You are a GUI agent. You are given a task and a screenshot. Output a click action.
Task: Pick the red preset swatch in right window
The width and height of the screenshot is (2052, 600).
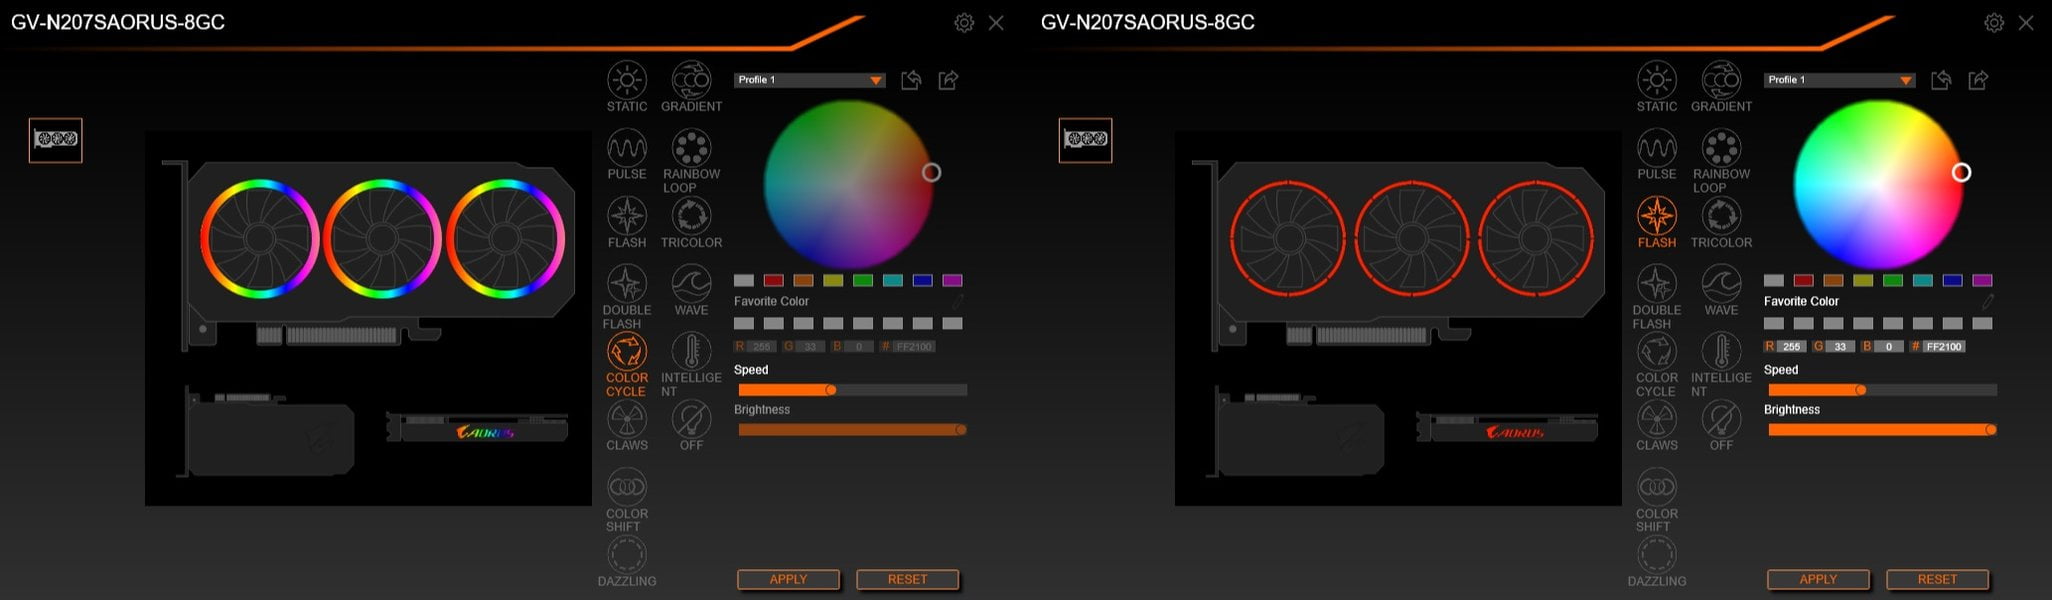pyautogui.click(x=1803, y=281)
